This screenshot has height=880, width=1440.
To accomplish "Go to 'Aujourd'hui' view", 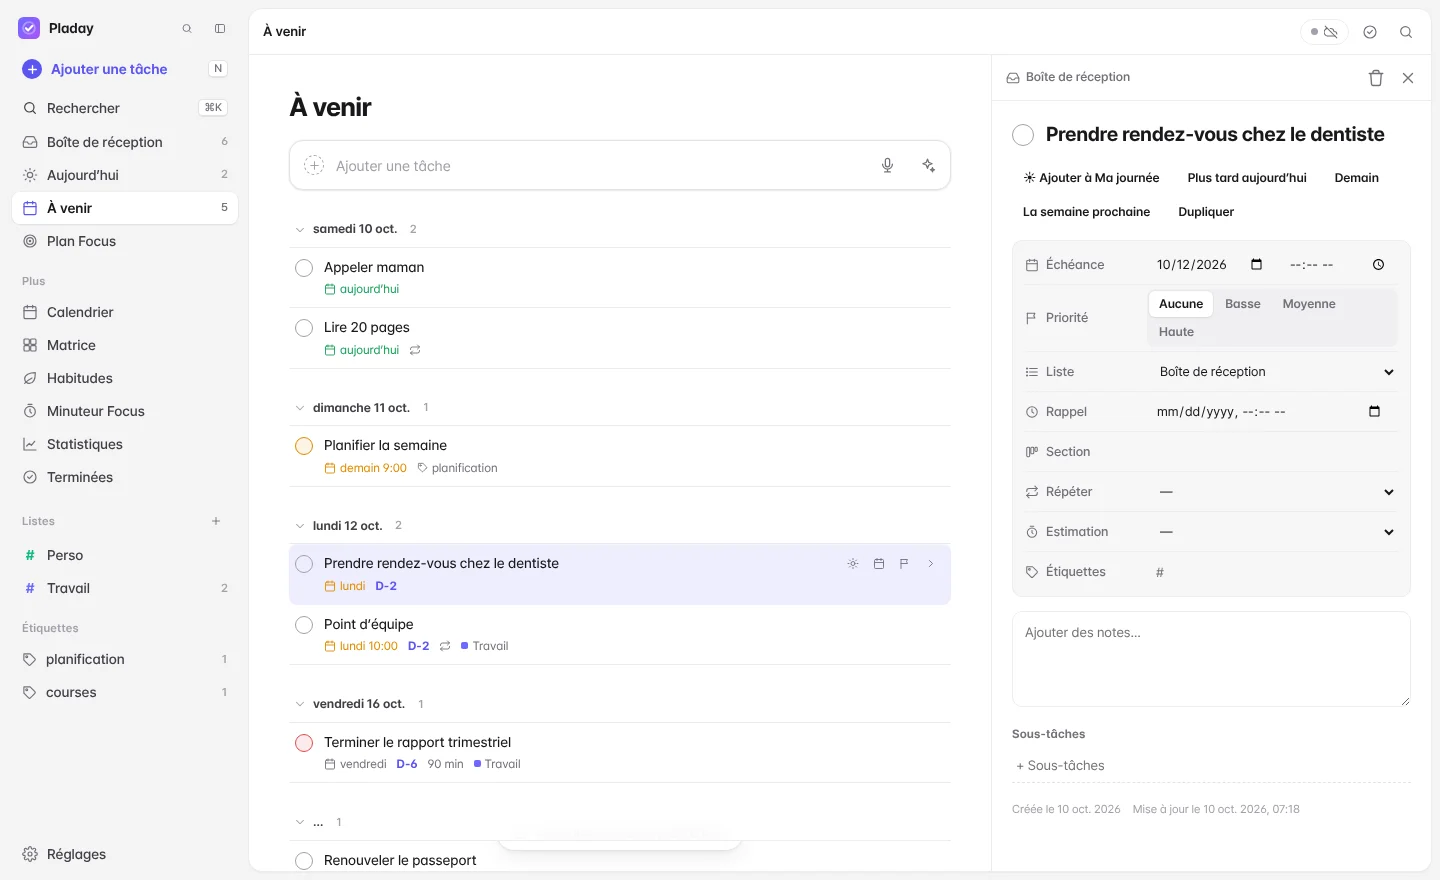I will (x=125, y=175).
